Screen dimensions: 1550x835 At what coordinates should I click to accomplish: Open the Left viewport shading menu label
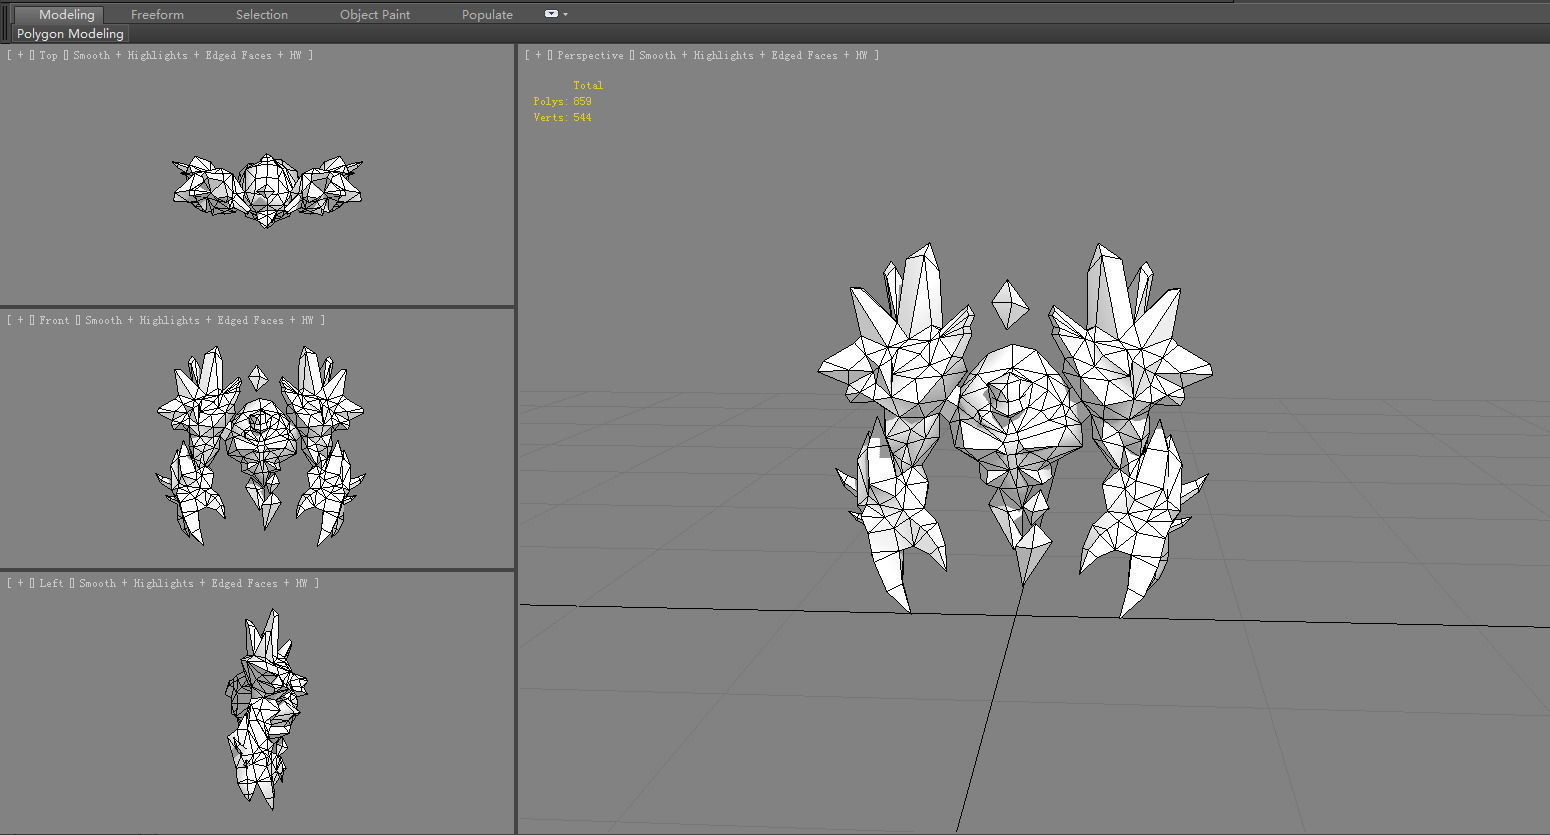pyautogui.click(x=193, y=584)
